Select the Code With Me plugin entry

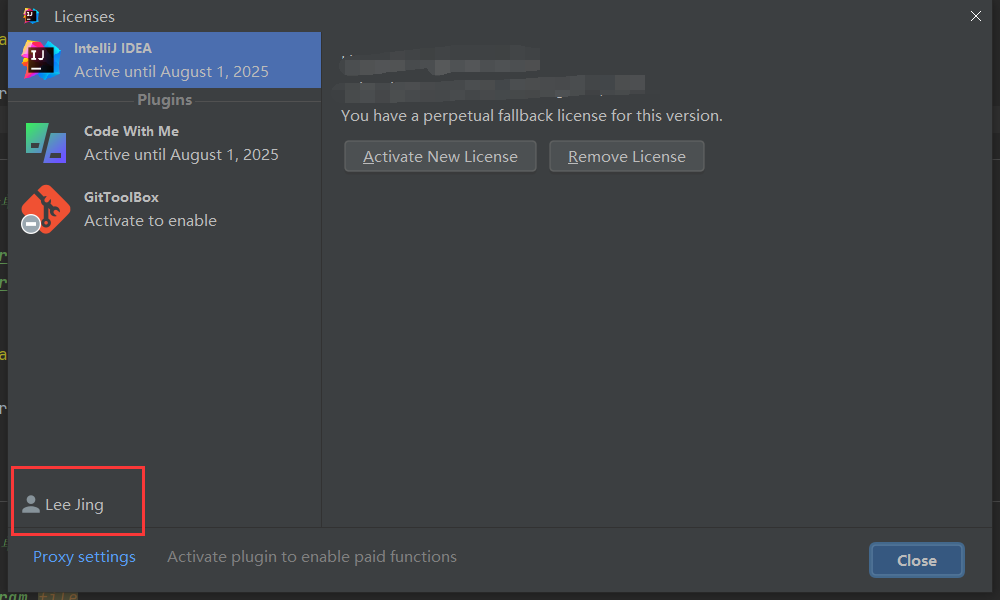point(165,143)
